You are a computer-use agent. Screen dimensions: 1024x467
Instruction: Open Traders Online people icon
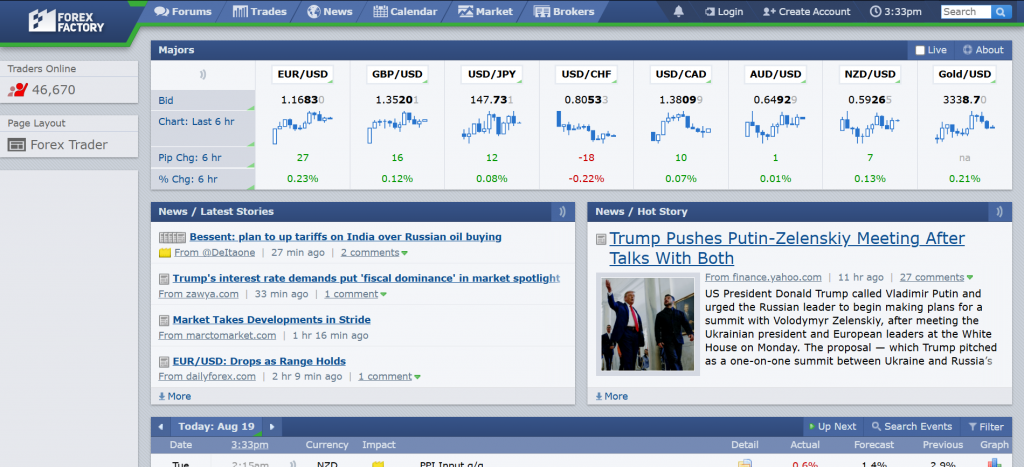pos(18,90)
